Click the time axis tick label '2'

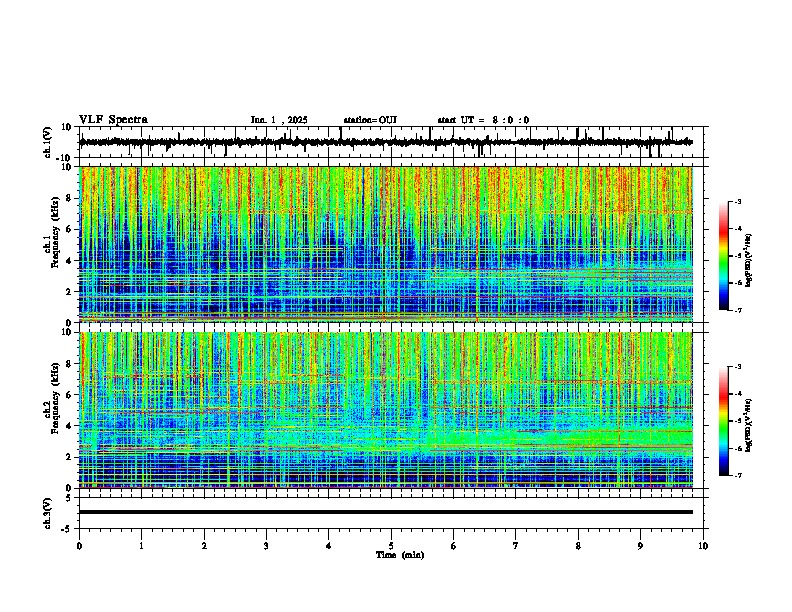(x=204, y=546)
